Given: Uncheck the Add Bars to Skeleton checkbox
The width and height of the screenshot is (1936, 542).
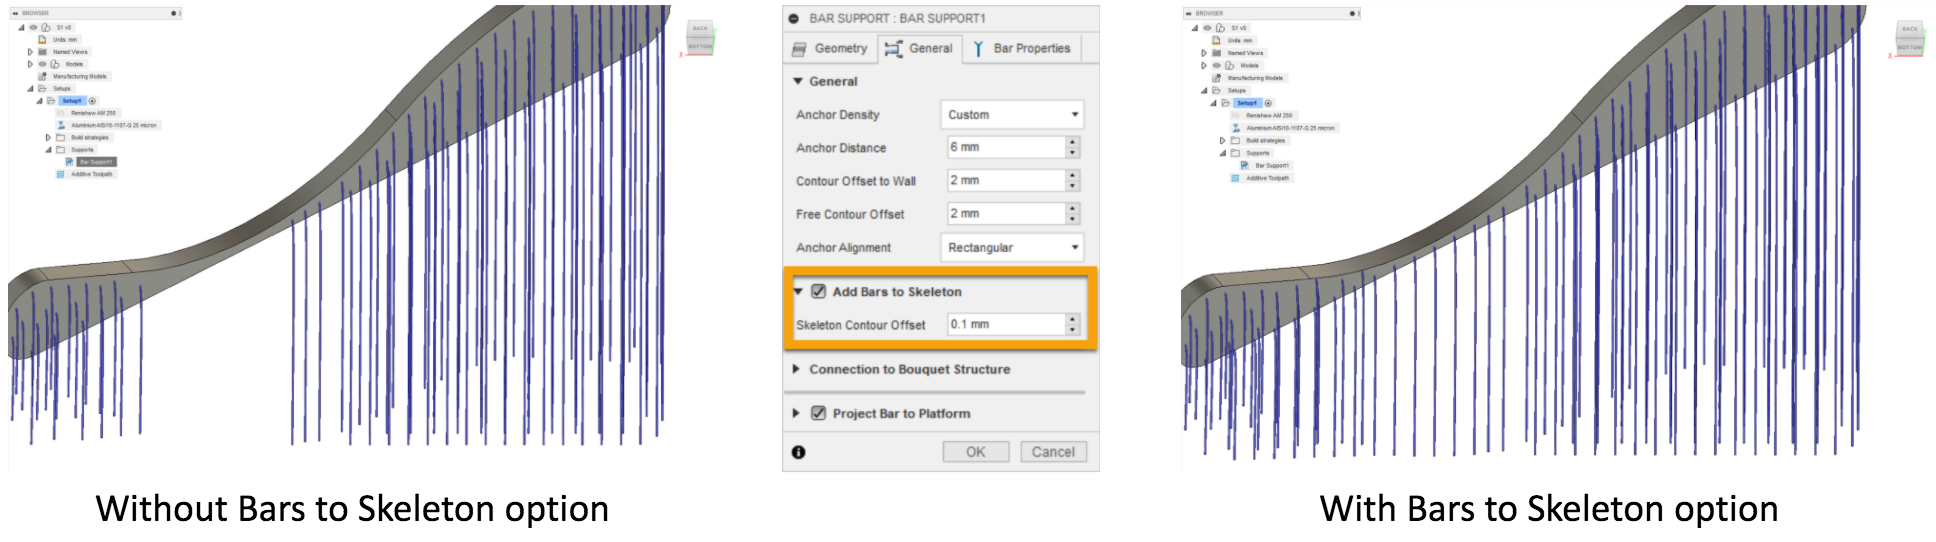Looking at the screenshot, I should (818, 291).
